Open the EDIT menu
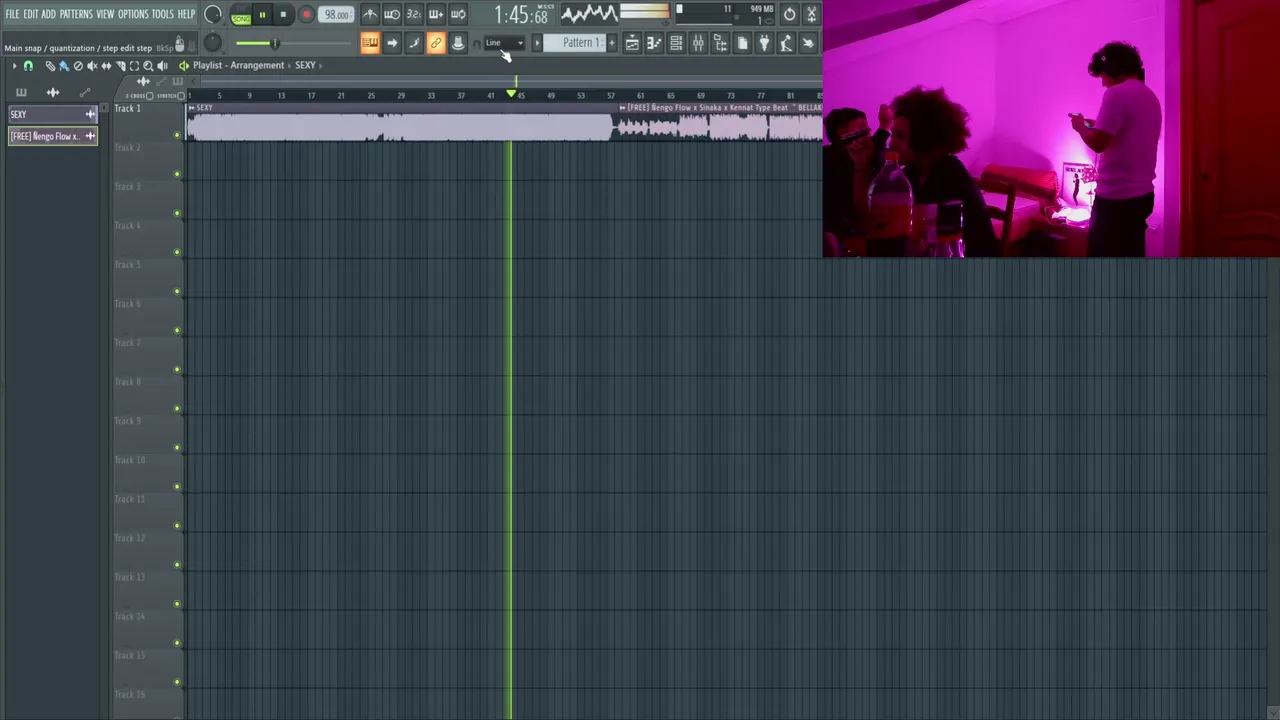1280x720 pixels. click(x=30, y=14)
